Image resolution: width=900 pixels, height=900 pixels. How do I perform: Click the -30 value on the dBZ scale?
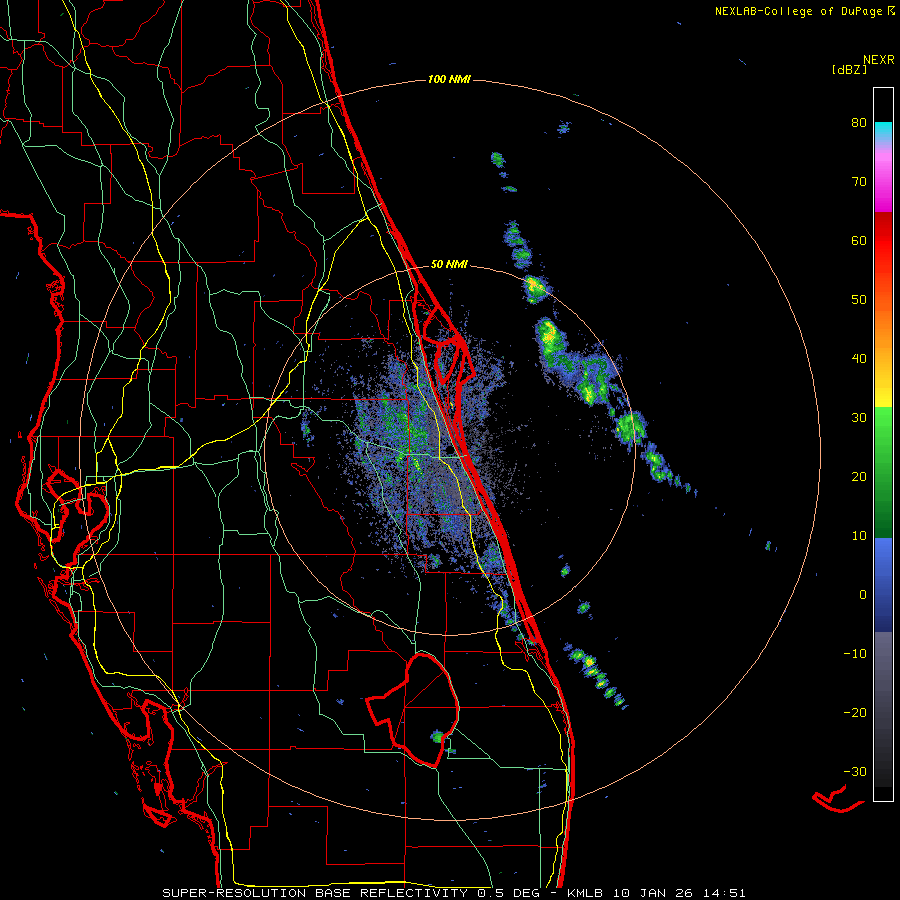click(855, 771)
